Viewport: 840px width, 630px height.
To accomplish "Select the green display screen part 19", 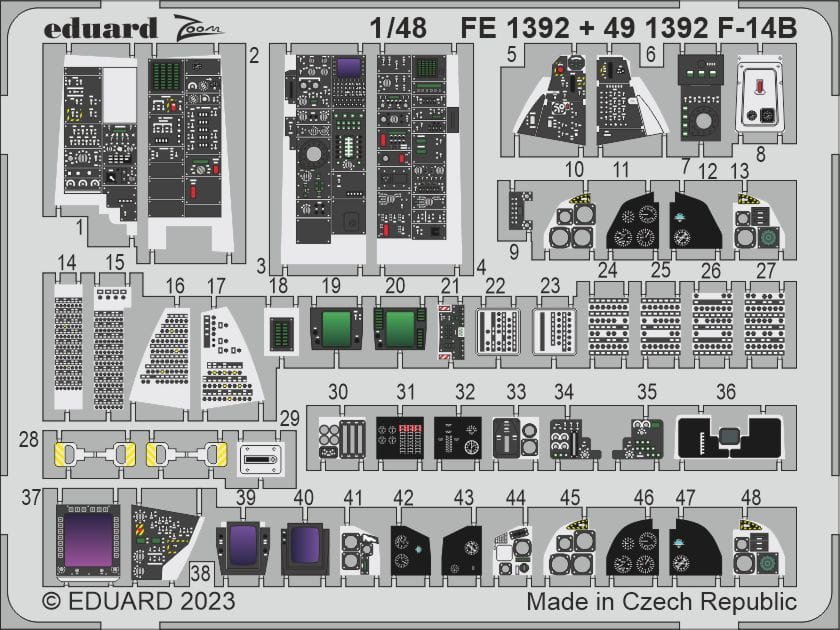I will [336, 329].
